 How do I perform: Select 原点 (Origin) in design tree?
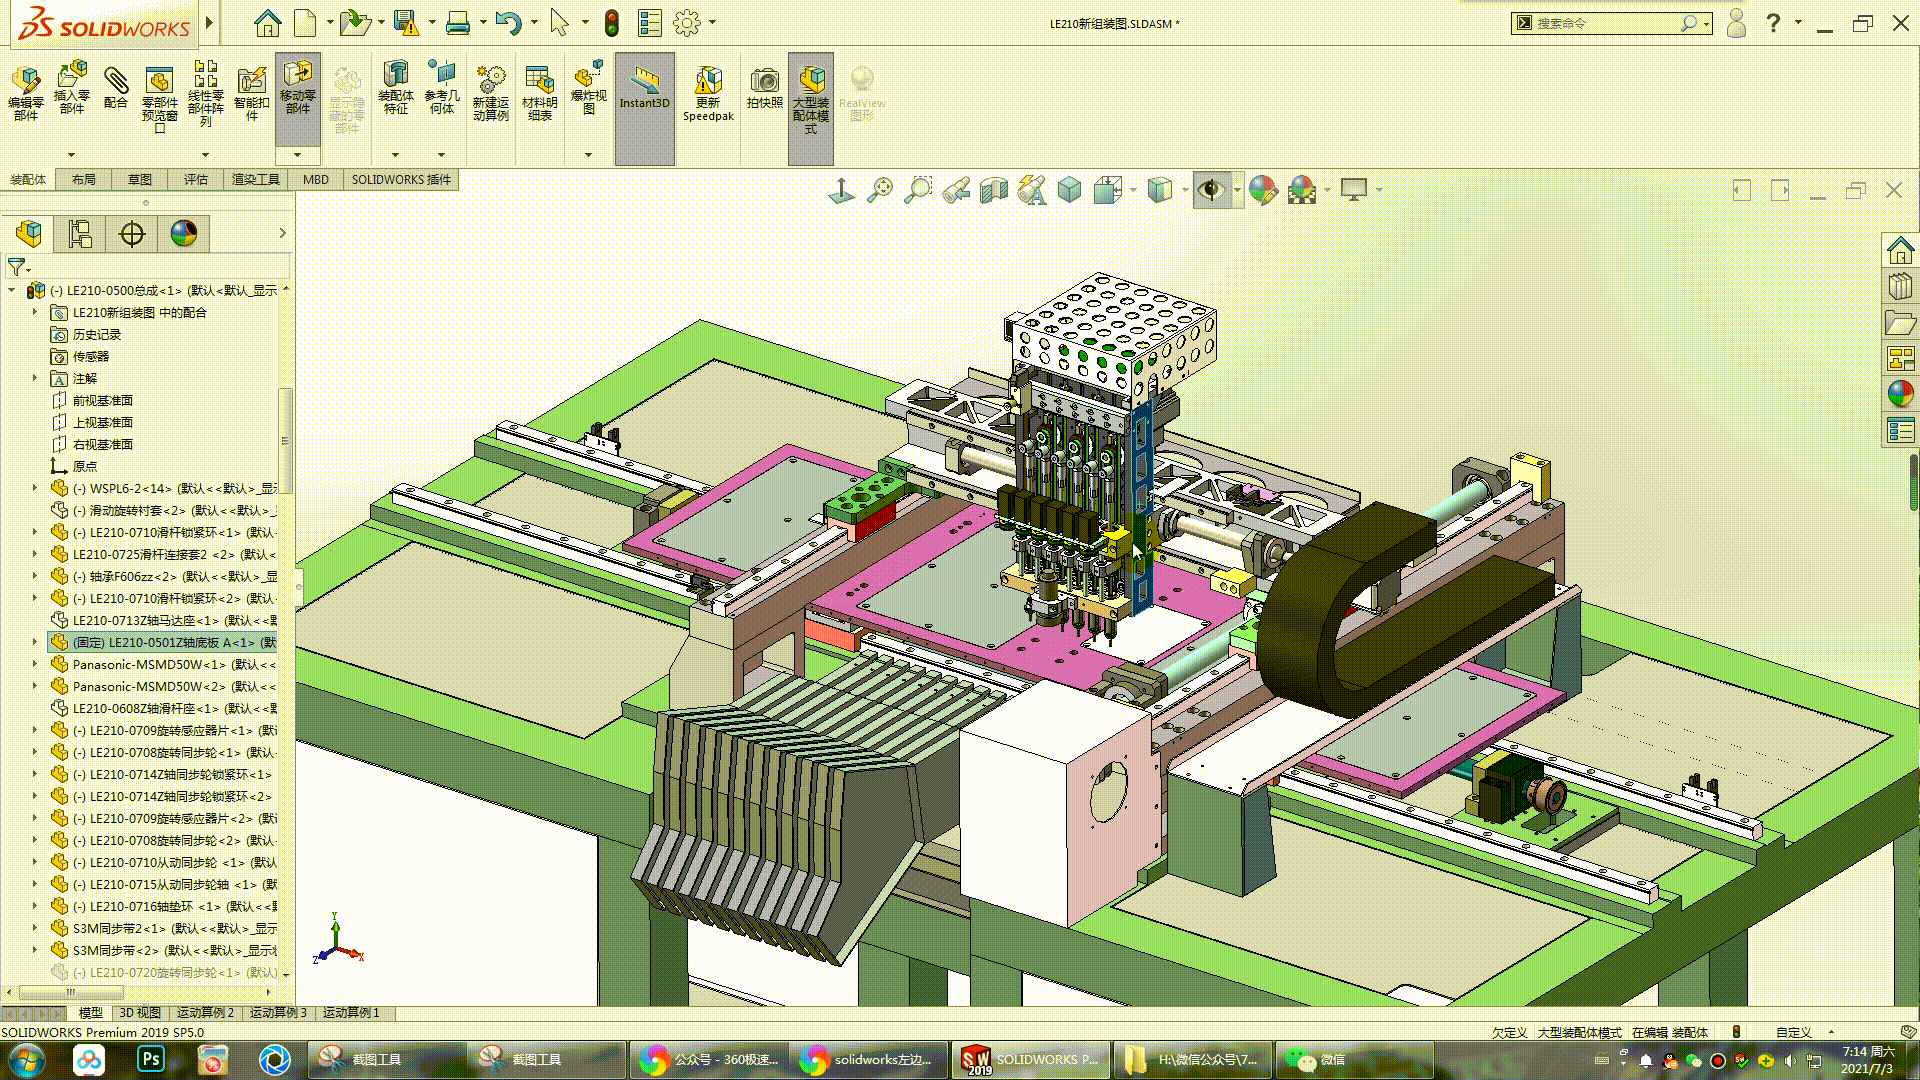pos(85,466)
